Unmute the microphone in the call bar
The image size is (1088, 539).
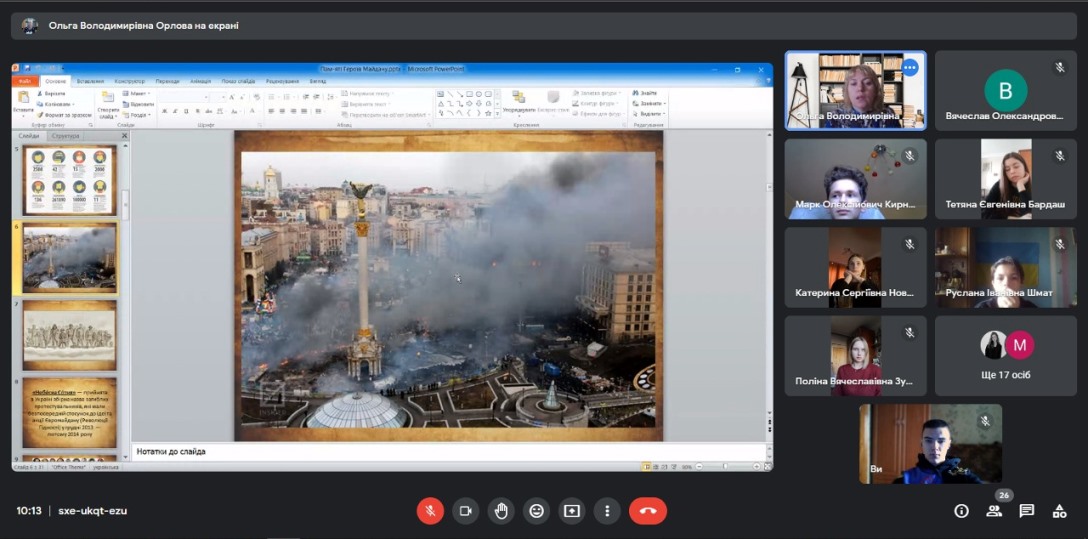click(430, 511)
